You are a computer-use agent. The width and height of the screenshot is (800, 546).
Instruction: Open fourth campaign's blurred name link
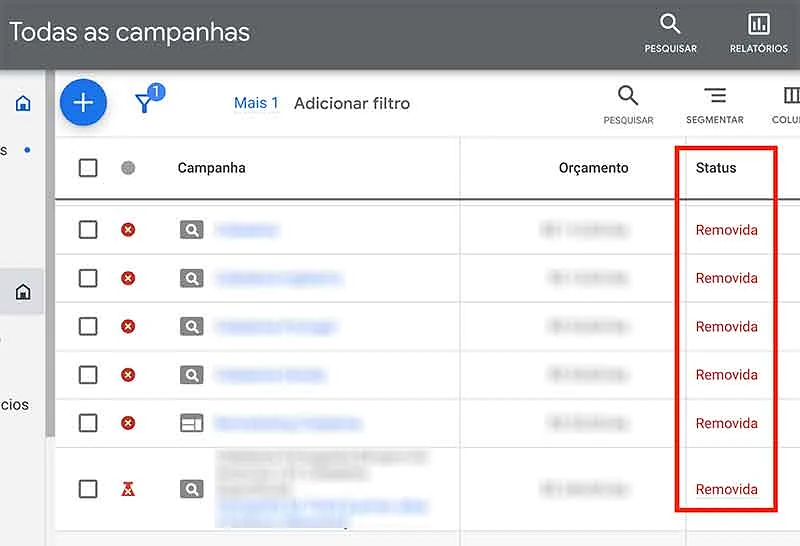270,375
